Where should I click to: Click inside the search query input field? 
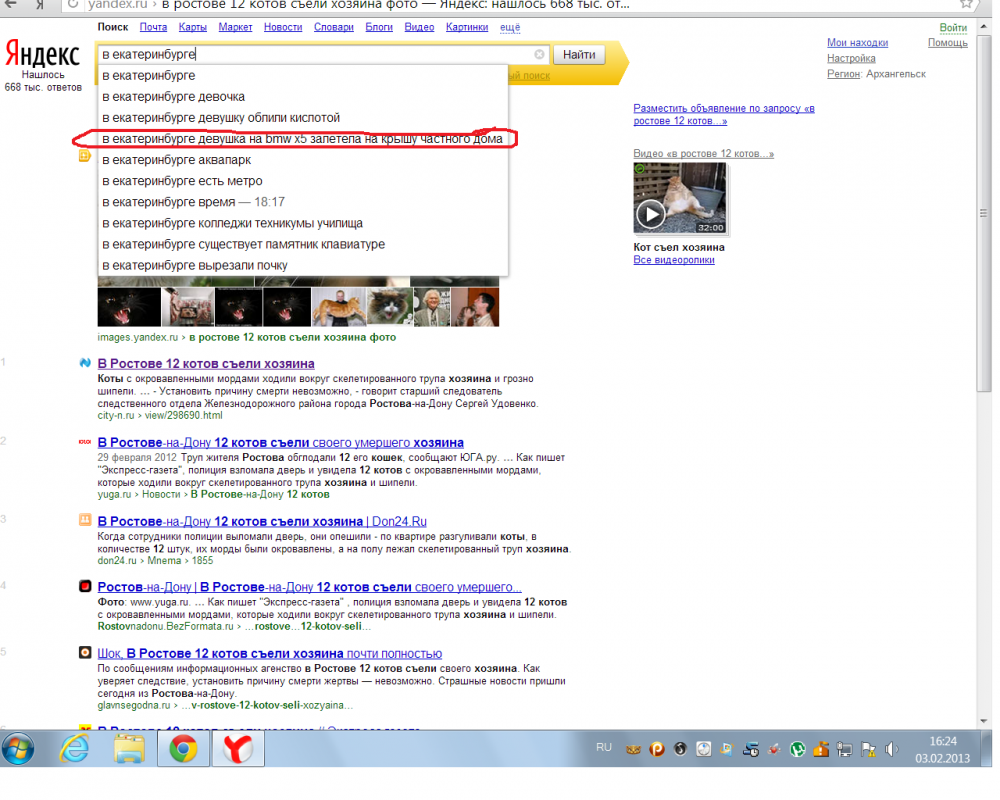(x=316, y=54)
